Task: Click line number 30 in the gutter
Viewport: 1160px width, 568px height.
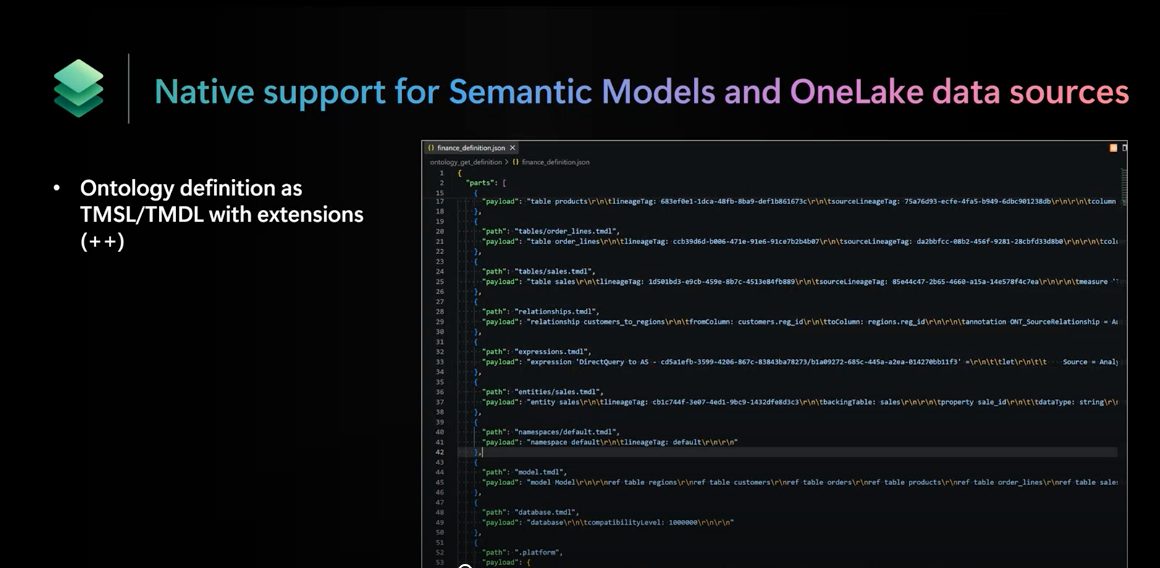Action: point(440,331)
